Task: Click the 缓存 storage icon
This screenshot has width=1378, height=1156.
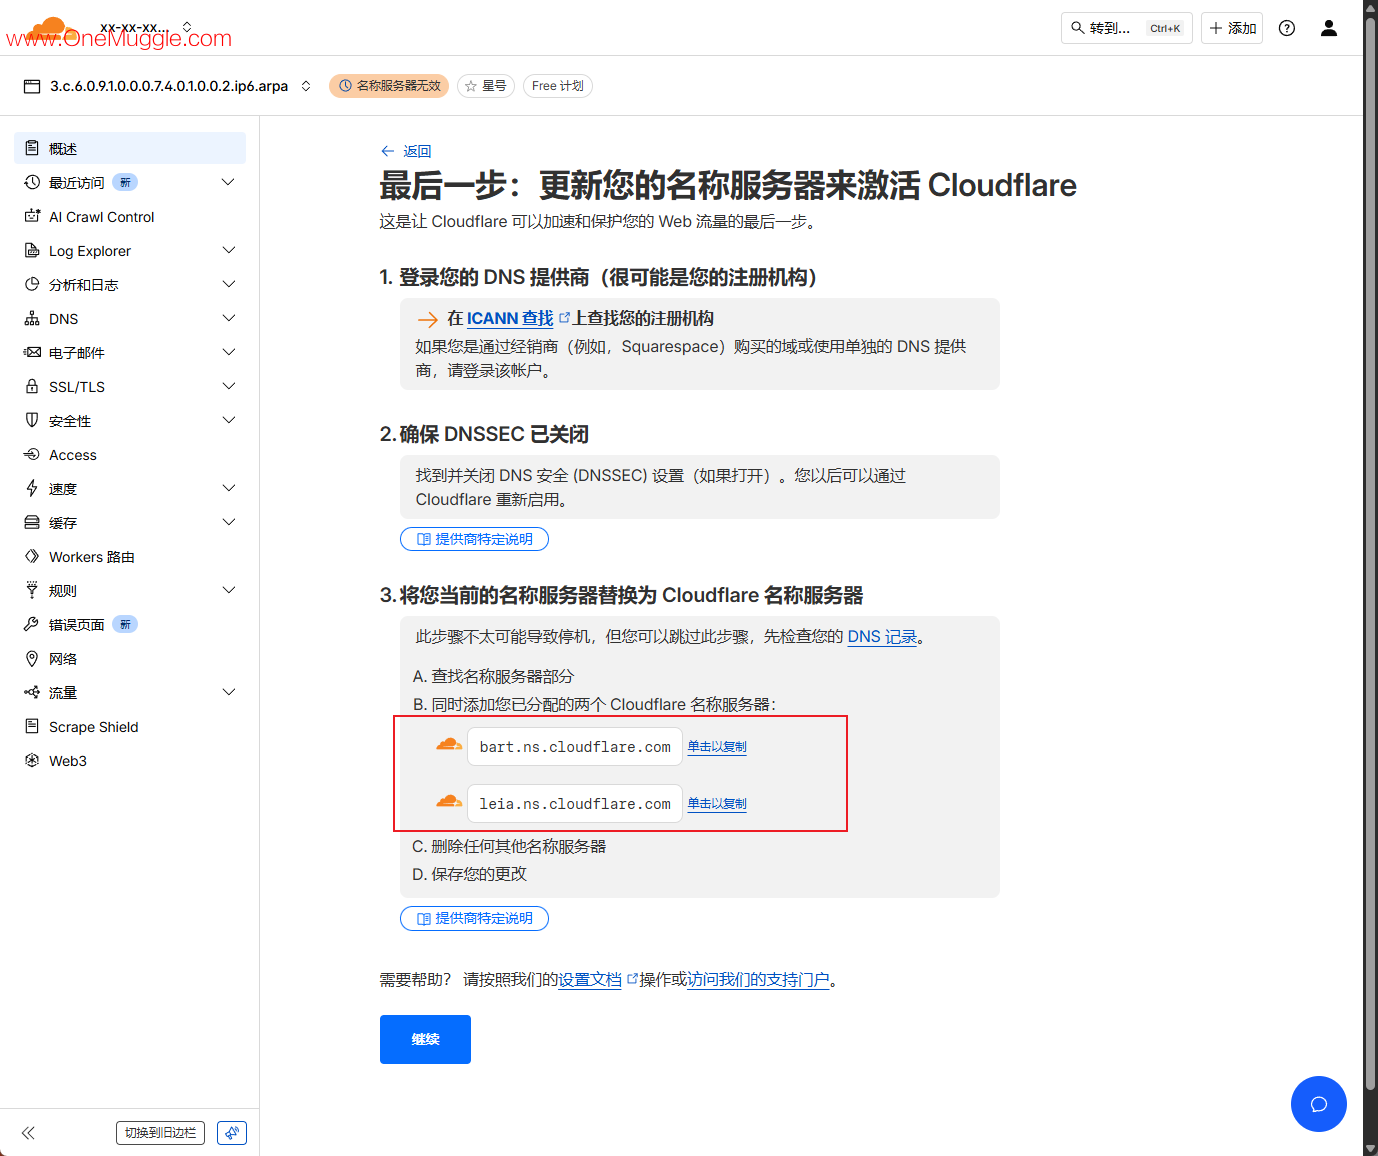Action: (32, 522)
